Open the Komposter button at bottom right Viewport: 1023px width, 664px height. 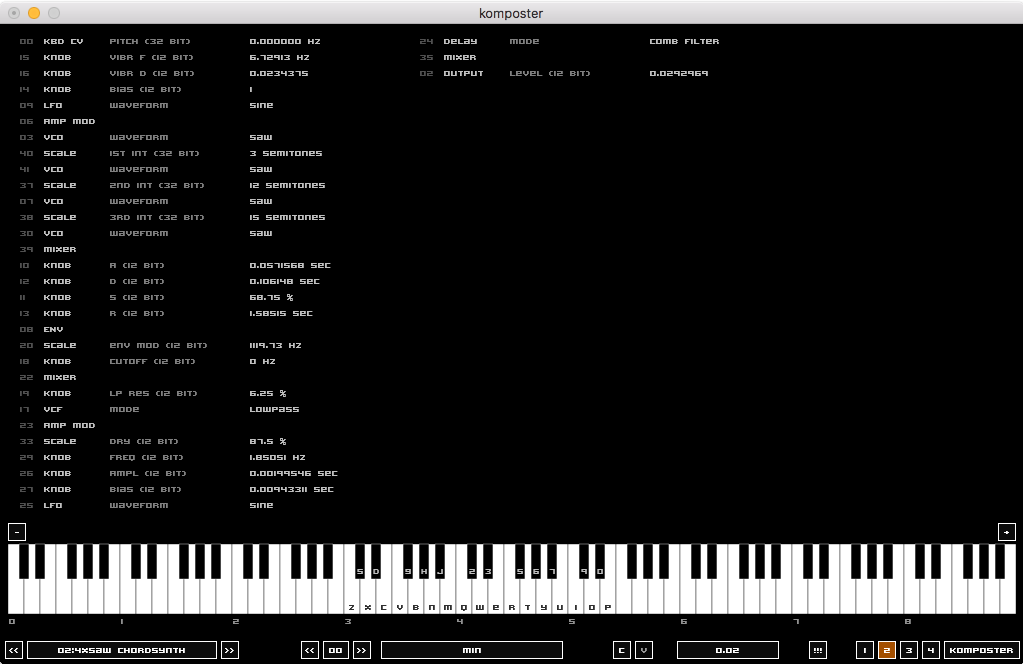point(981,650)
